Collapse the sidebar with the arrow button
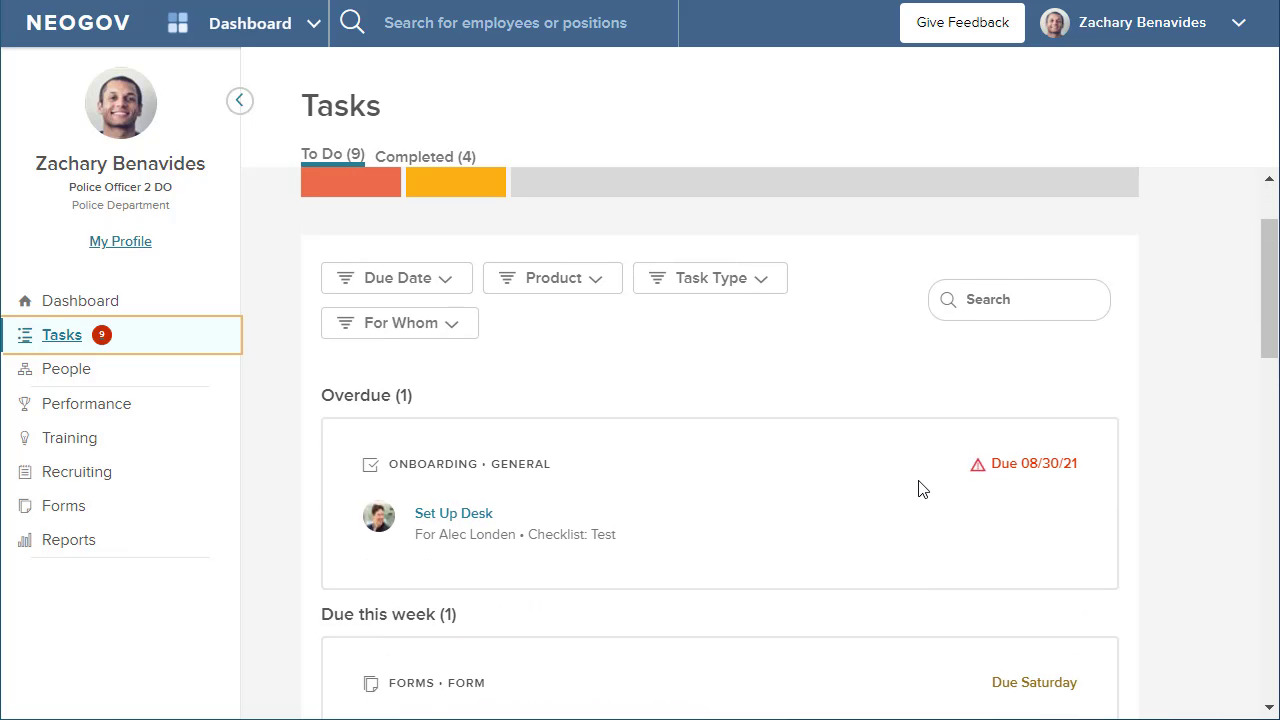The width and height of the screenshot is (1280, 720). (239, 100)
